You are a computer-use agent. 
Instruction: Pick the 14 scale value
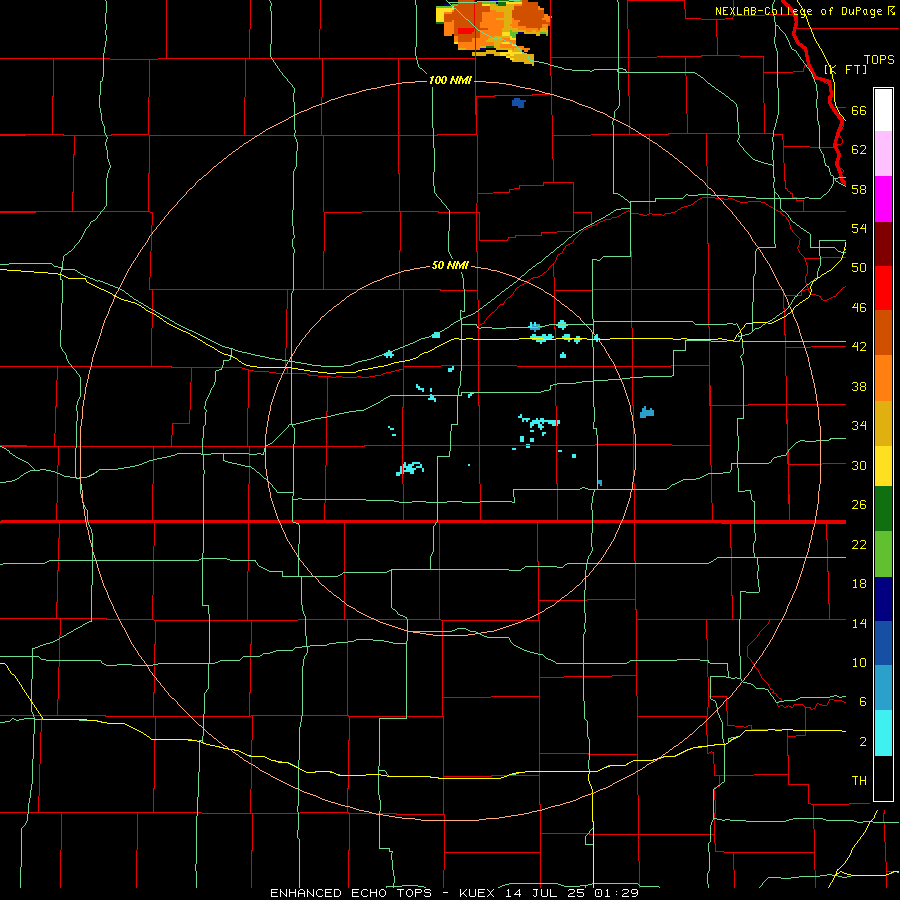(859, 623)
